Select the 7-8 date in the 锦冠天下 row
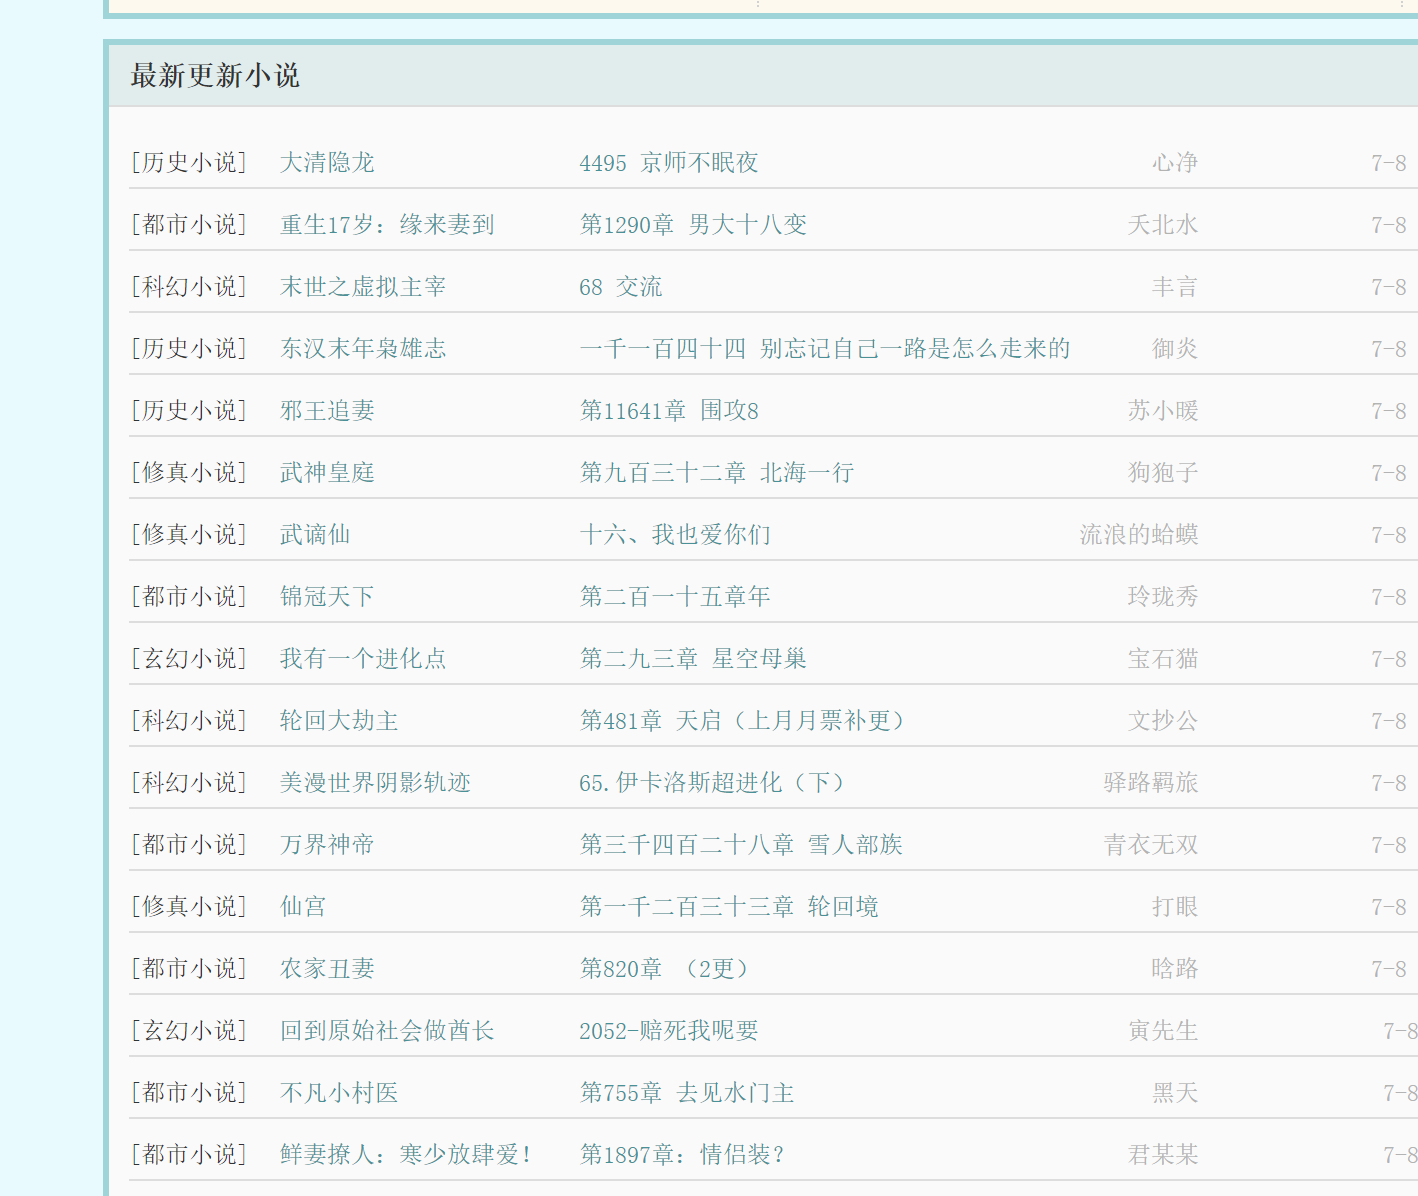 coord(1389,597)
